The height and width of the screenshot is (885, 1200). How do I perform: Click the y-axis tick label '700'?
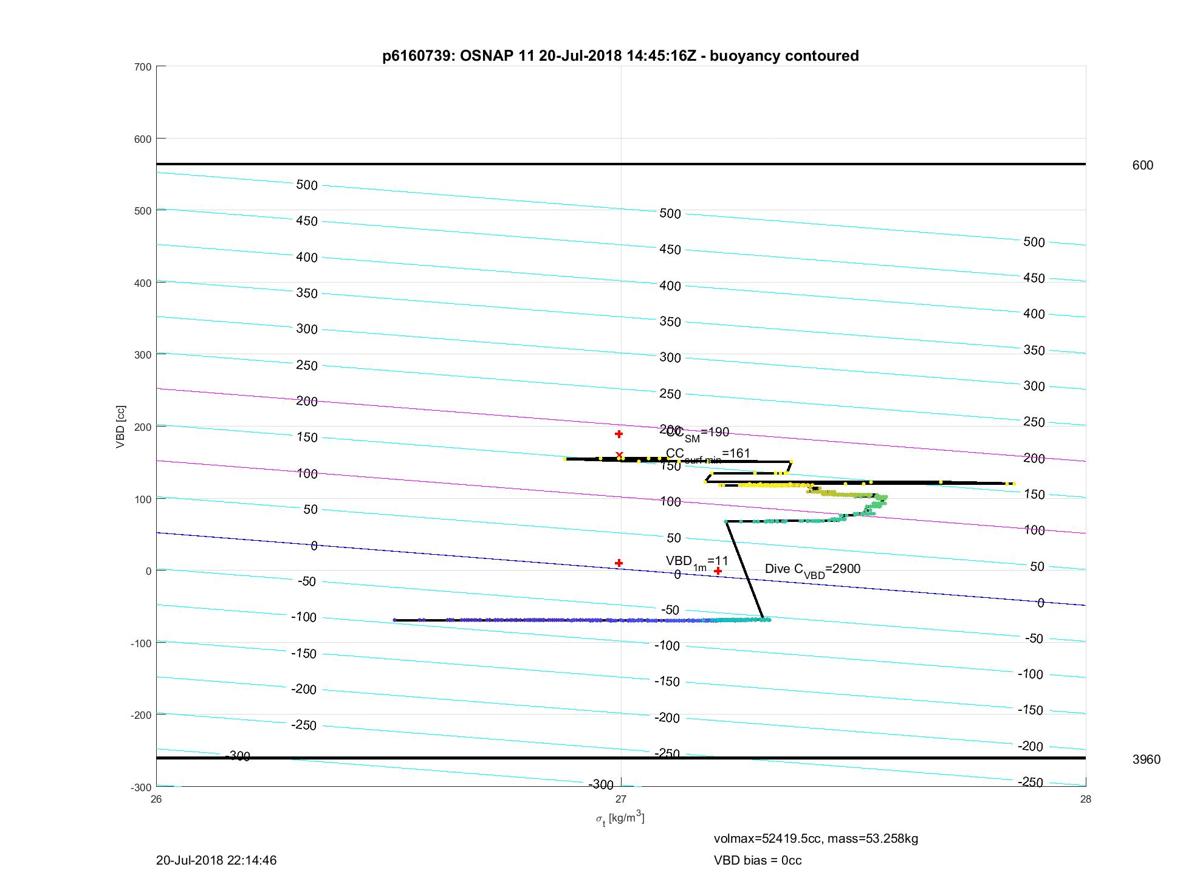point(142,67)
